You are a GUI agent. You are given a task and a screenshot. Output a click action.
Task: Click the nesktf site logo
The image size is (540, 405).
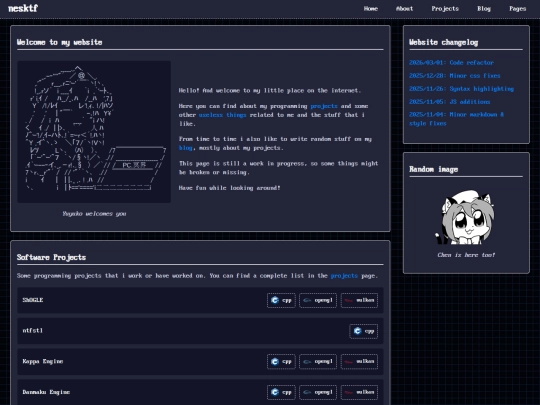(x=23, y=8)
